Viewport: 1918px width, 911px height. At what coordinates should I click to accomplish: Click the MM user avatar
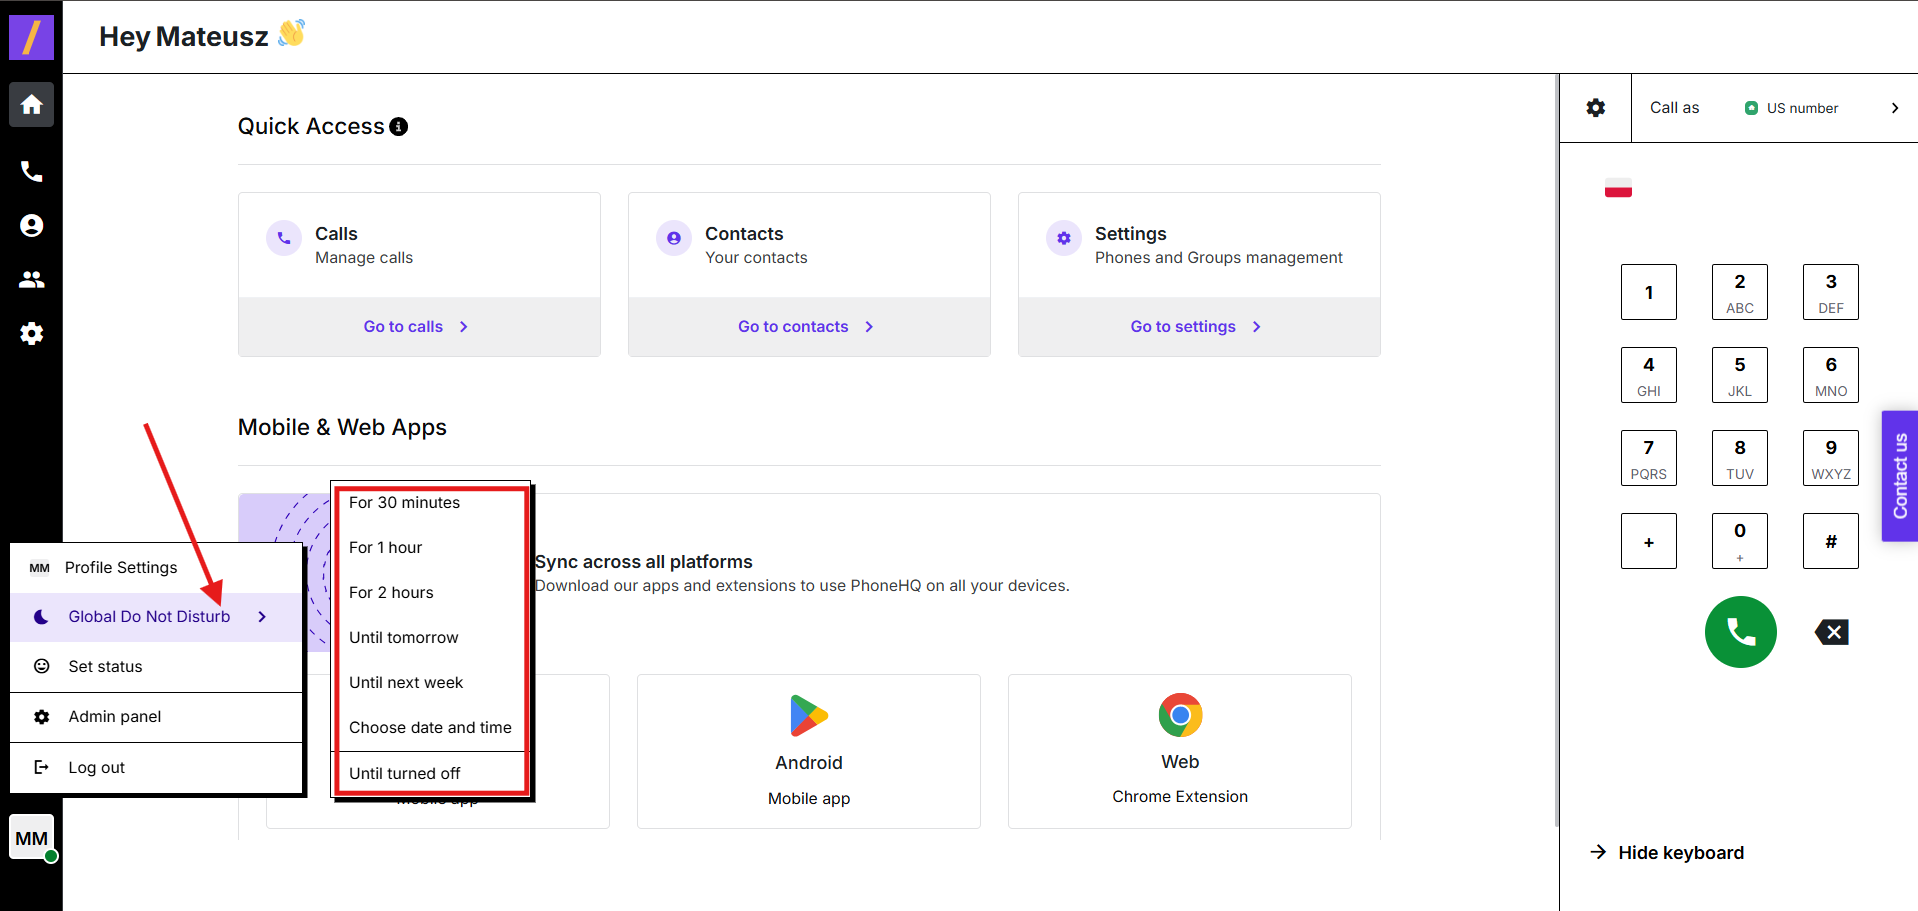click(x=32, y=838)
